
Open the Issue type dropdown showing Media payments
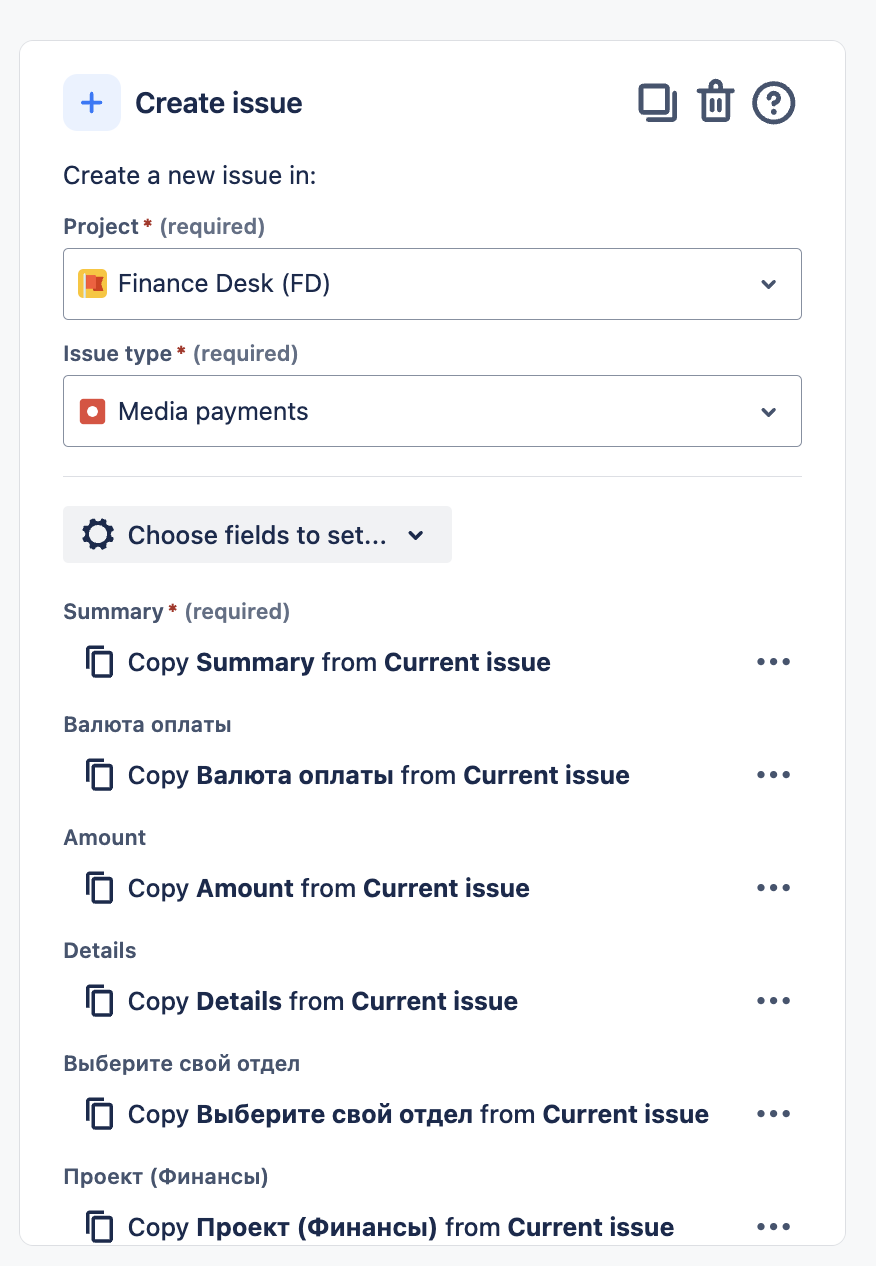point(432,411)
